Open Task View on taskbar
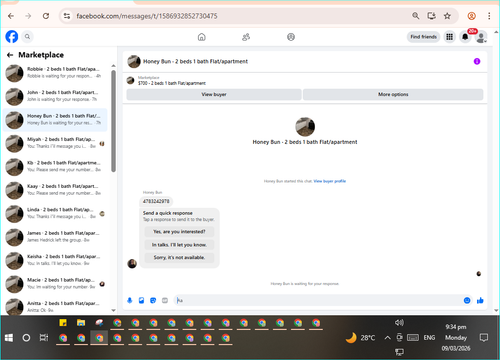 pyautogui.click(x=44, y=338)
